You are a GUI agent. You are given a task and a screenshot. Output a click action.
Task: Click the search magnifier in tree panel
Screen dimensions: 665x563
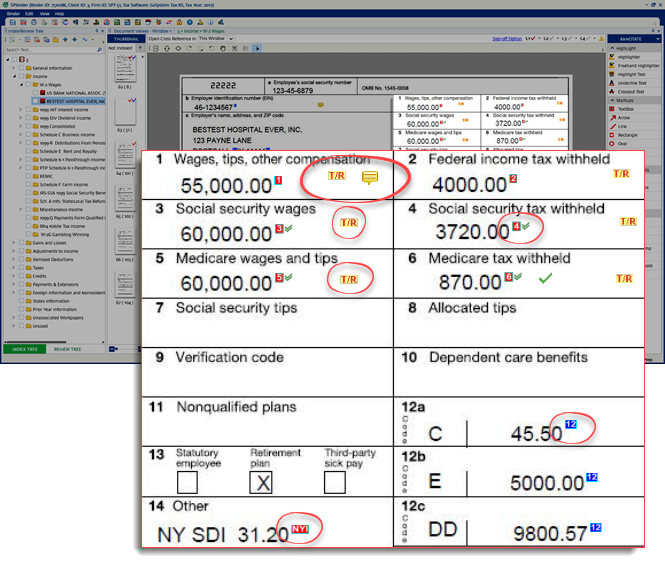coord(100,50)
